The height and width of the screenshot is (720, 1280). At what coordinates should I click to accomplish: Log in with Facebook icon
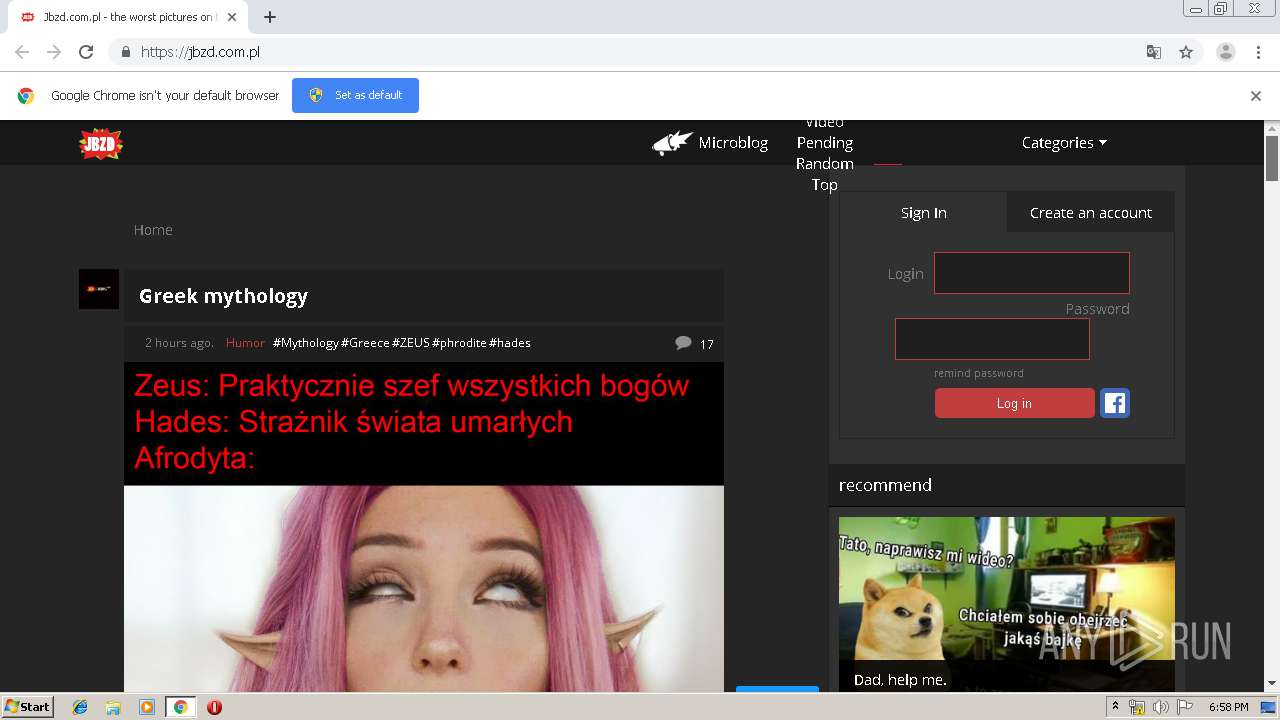click(x=1115, y=403)
